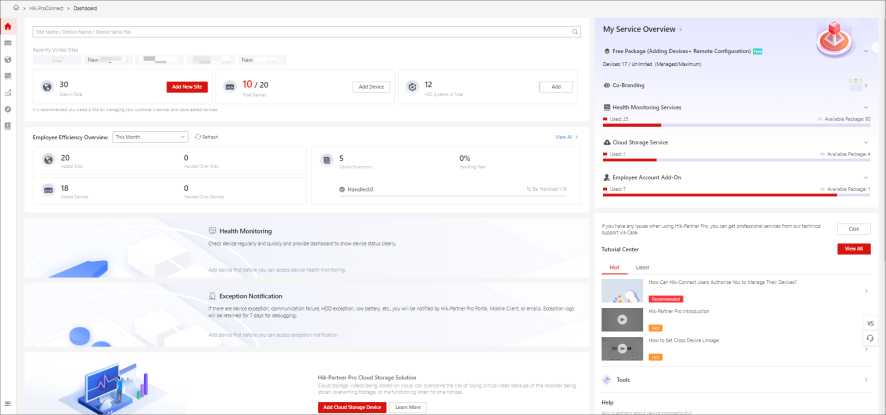Expand the Health Monitoring Services section

click(864, 106)
